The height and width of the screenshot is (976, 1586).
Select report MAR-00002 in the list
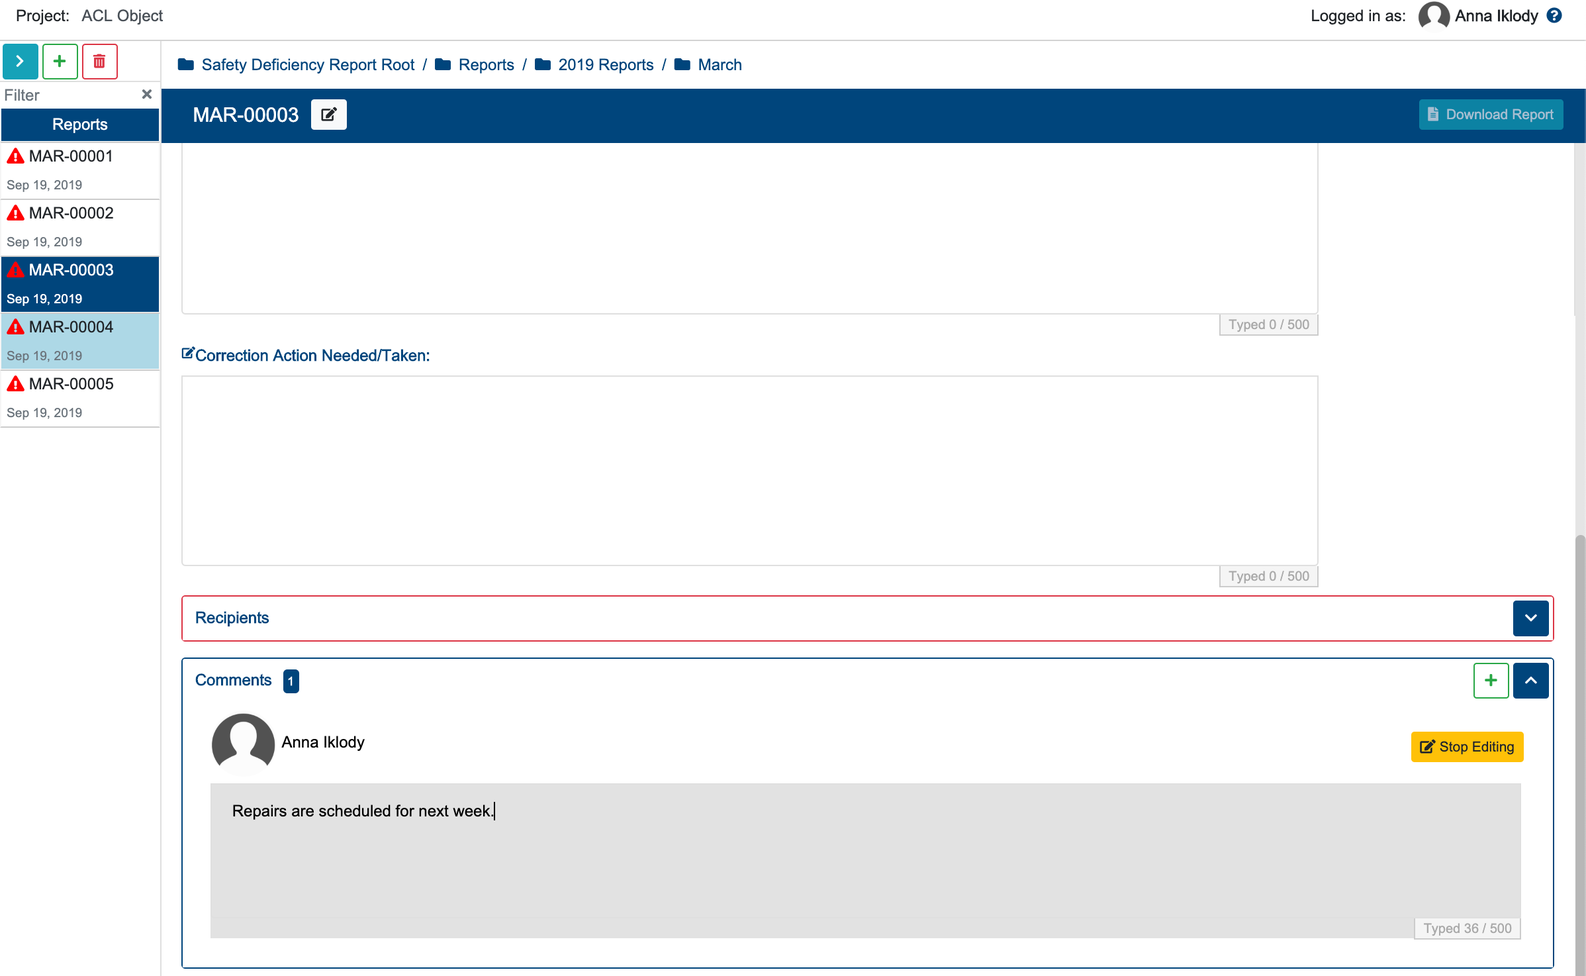[x=80, y=227]
